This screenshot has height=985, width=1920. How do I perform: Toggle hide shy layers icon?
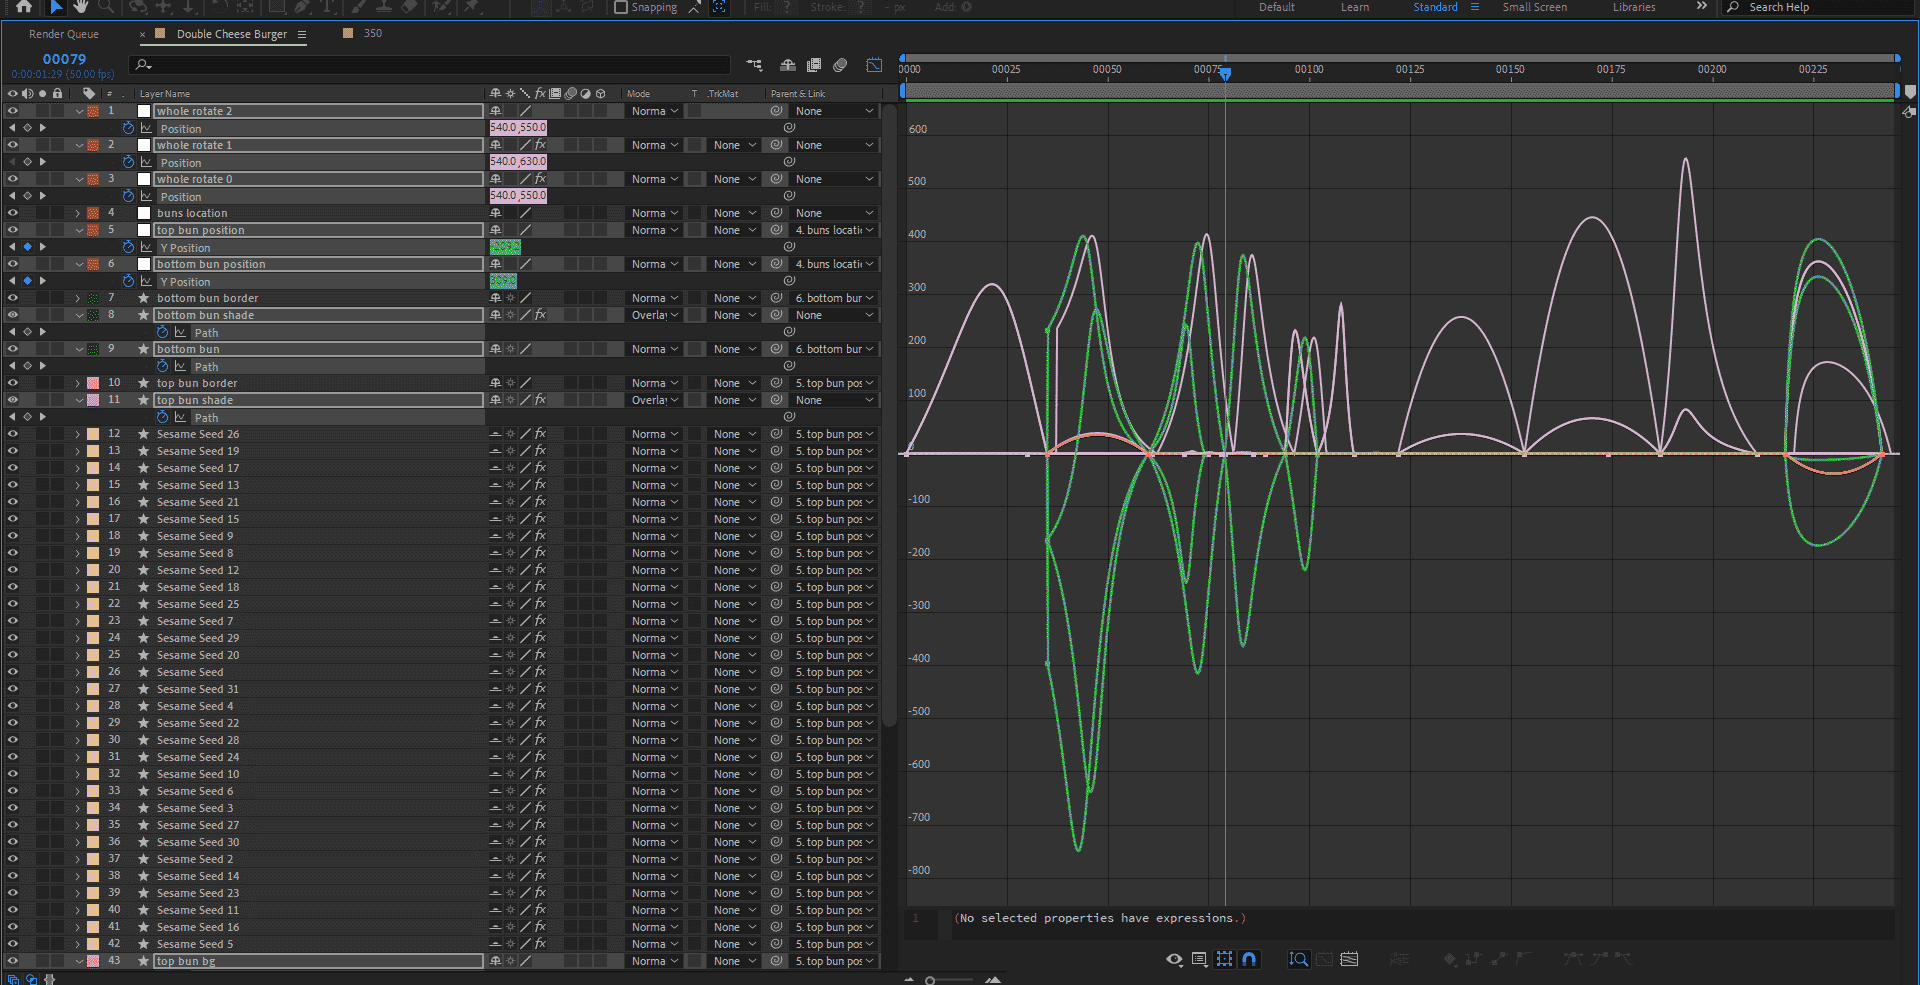pos(788,65)
